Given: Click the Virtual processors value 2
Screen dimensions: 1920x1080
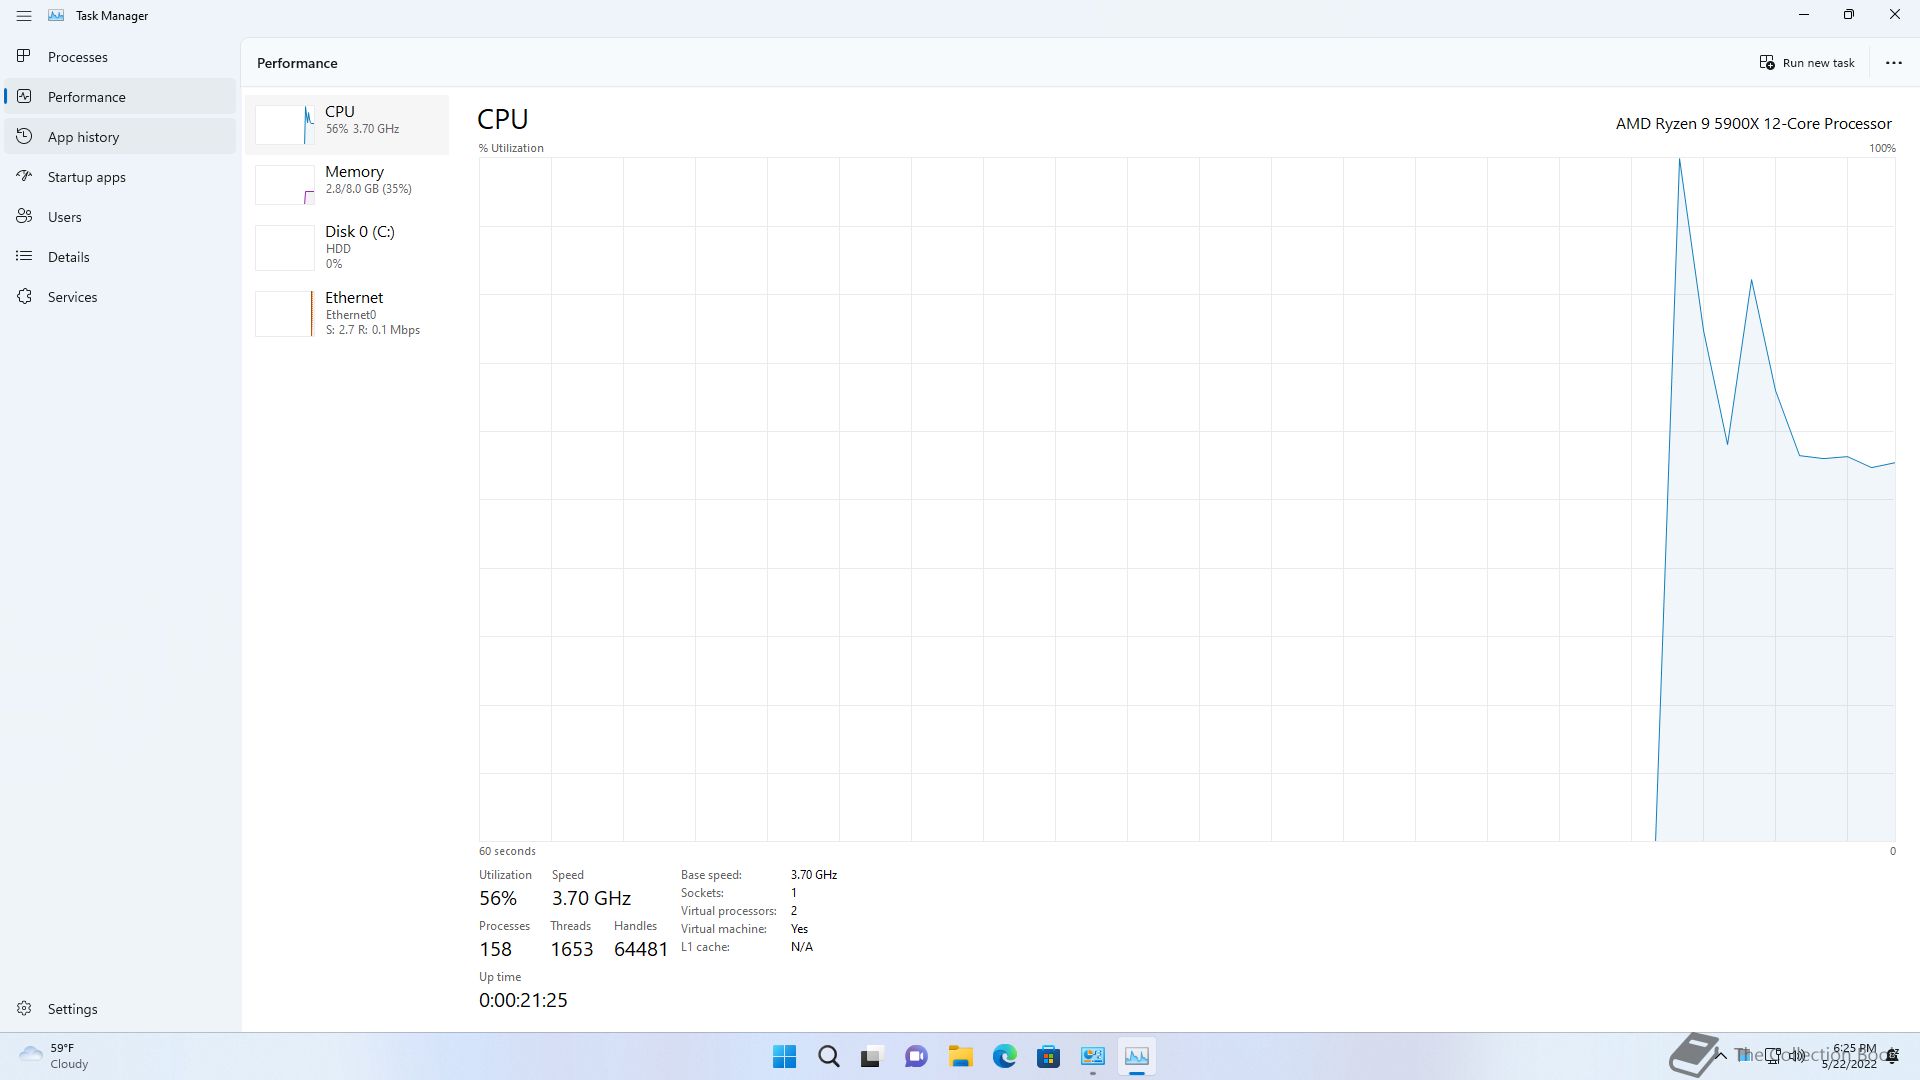Looking at the screenshot, I should tap(794, 911).
